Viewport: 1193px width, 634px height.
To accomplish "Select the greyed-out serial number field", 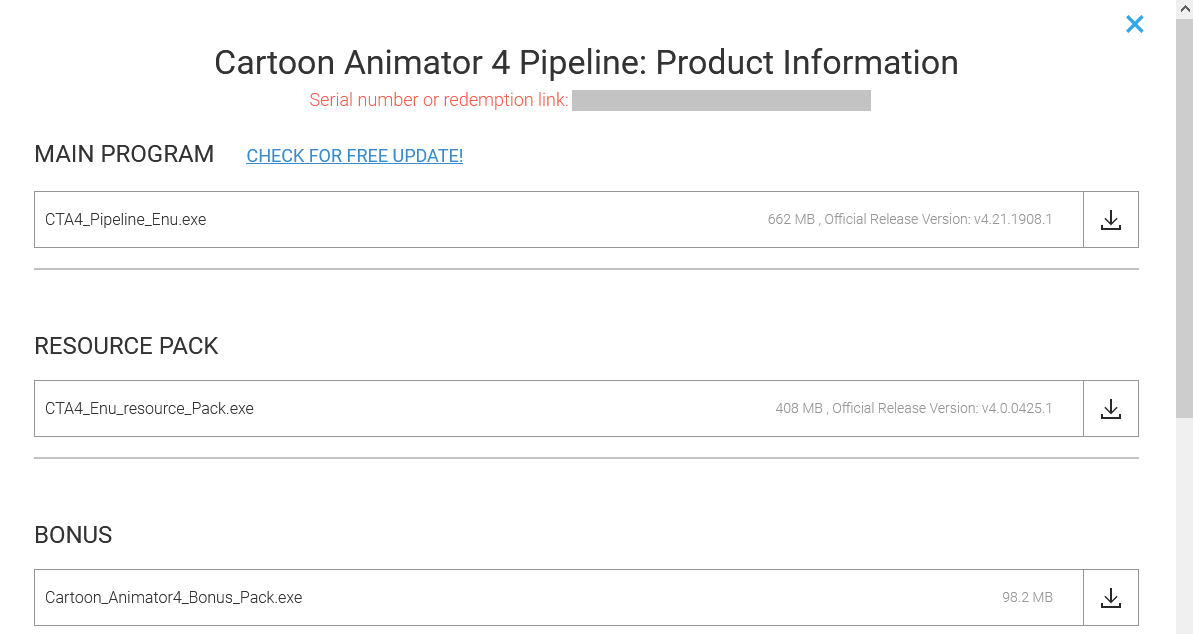I will click(x=721, y=100).
